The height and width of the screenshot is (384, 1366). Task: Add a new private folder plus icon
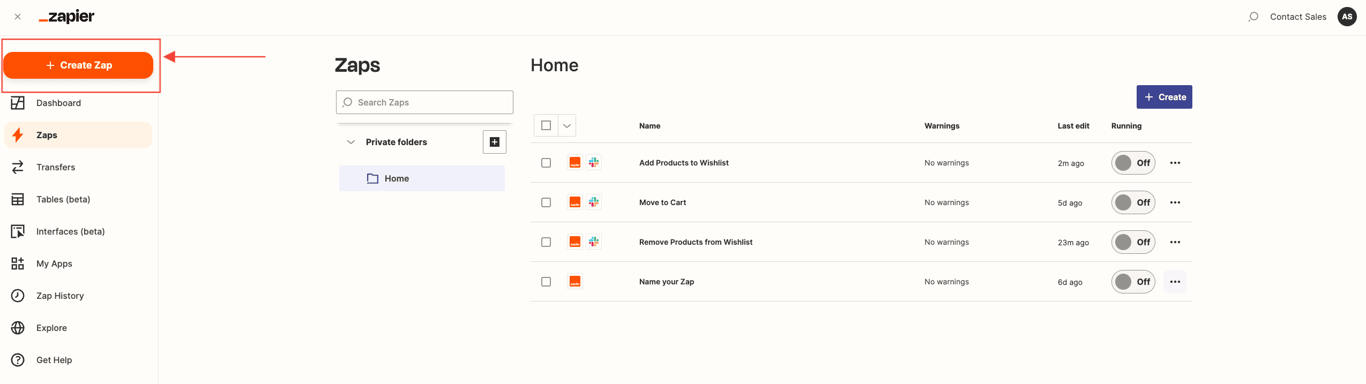(x=494, y=142)
